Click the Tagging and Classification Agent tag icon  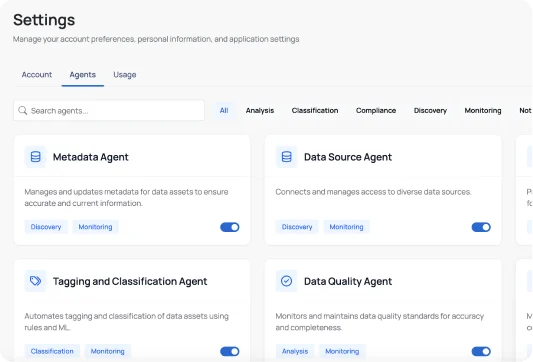point(35,281)
